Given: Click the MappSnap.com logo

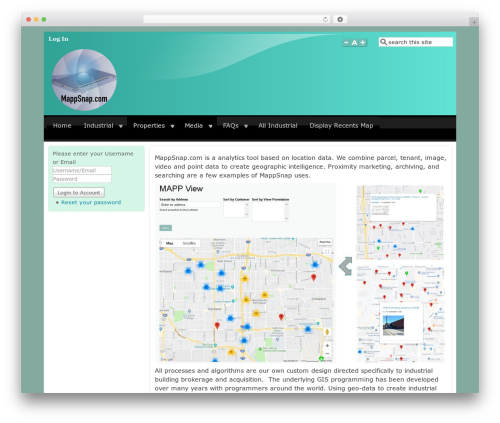Looking at the screenshot, I should 84,80.
